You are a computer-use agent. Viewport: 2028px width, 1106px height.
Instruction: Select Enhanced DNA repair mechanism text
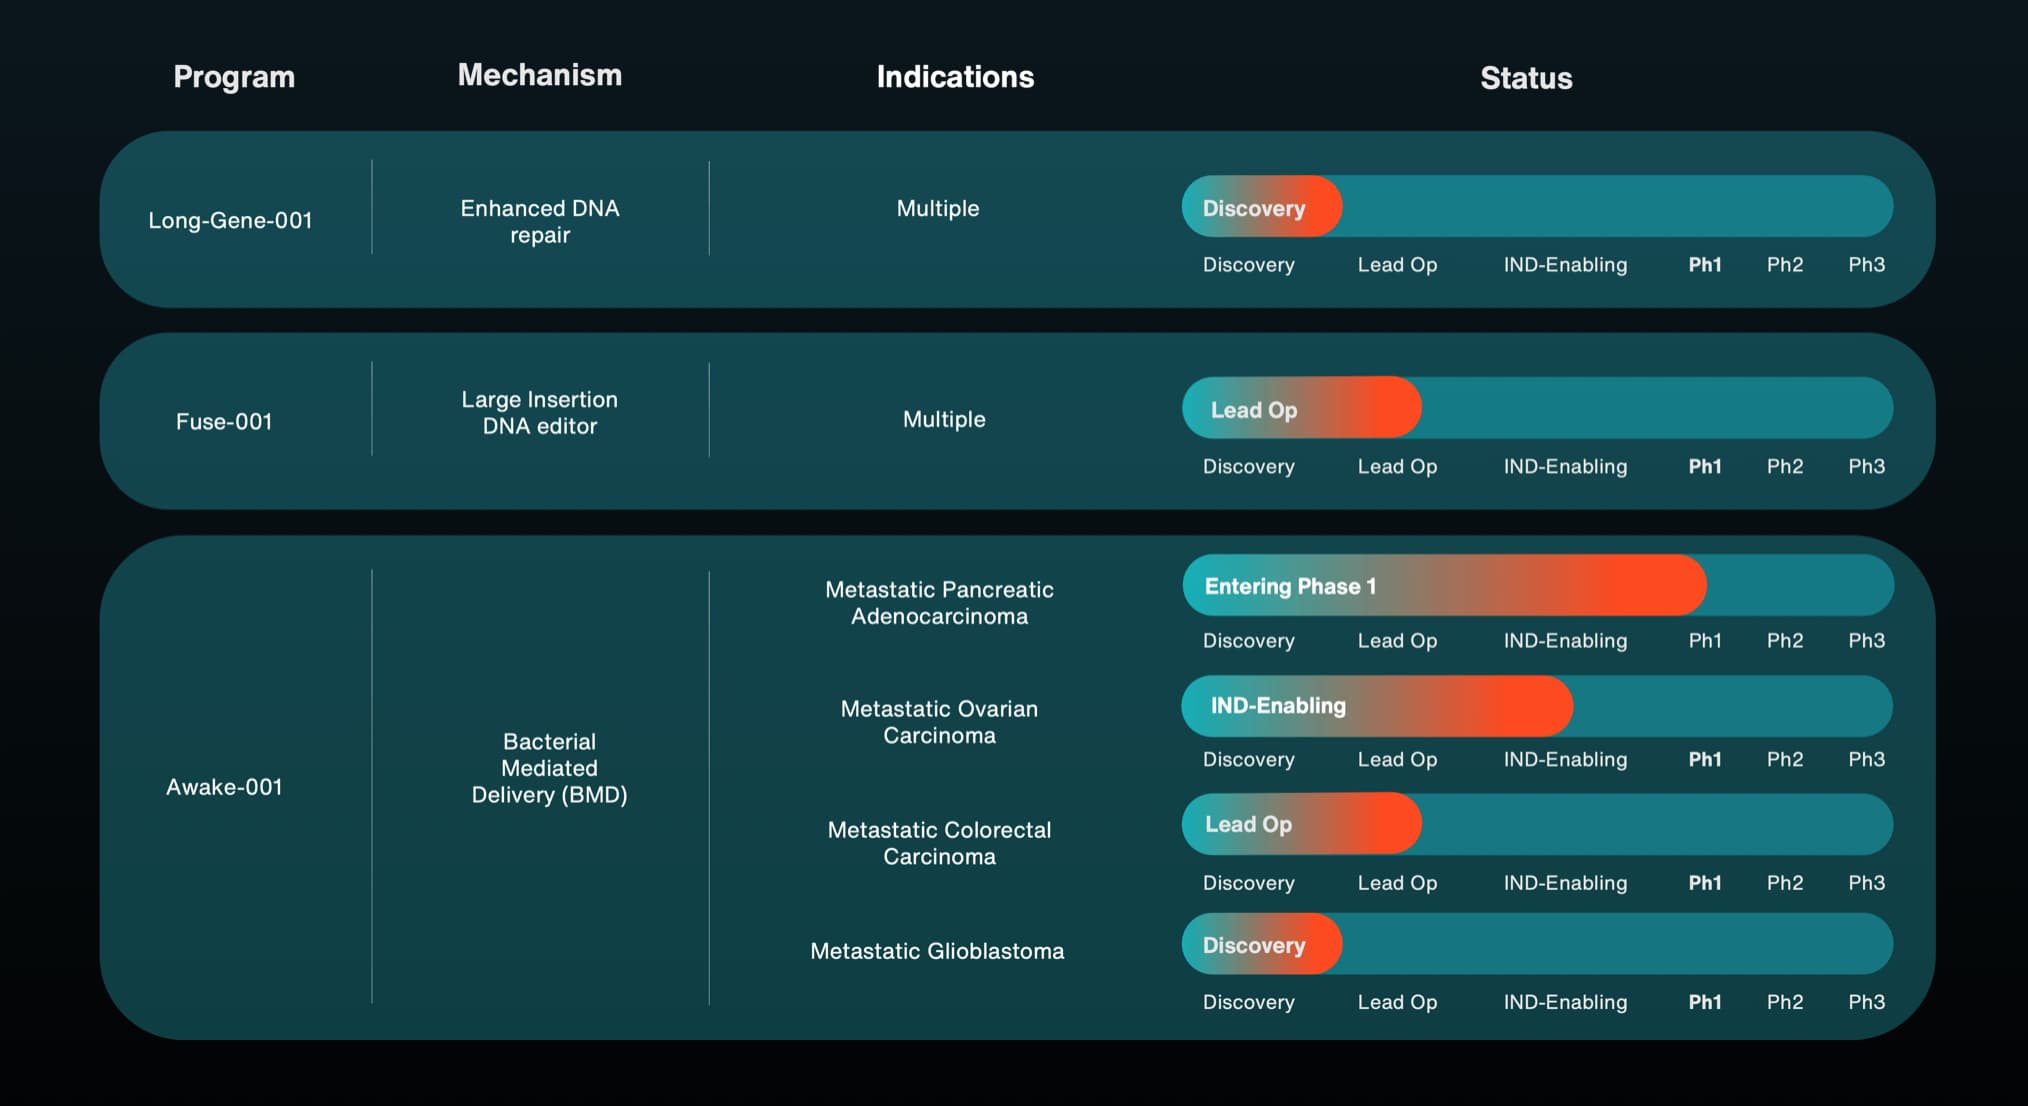[x=540, y=221]
